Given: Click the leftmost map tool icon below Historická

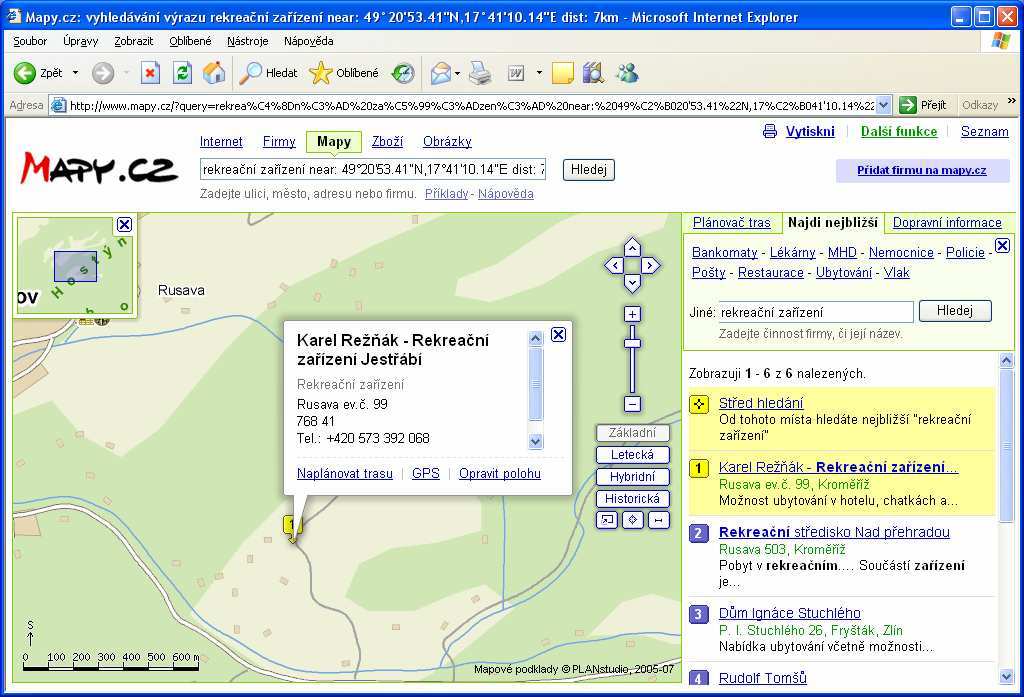Looking at the screenshot, I should click(x=607, y=520).
